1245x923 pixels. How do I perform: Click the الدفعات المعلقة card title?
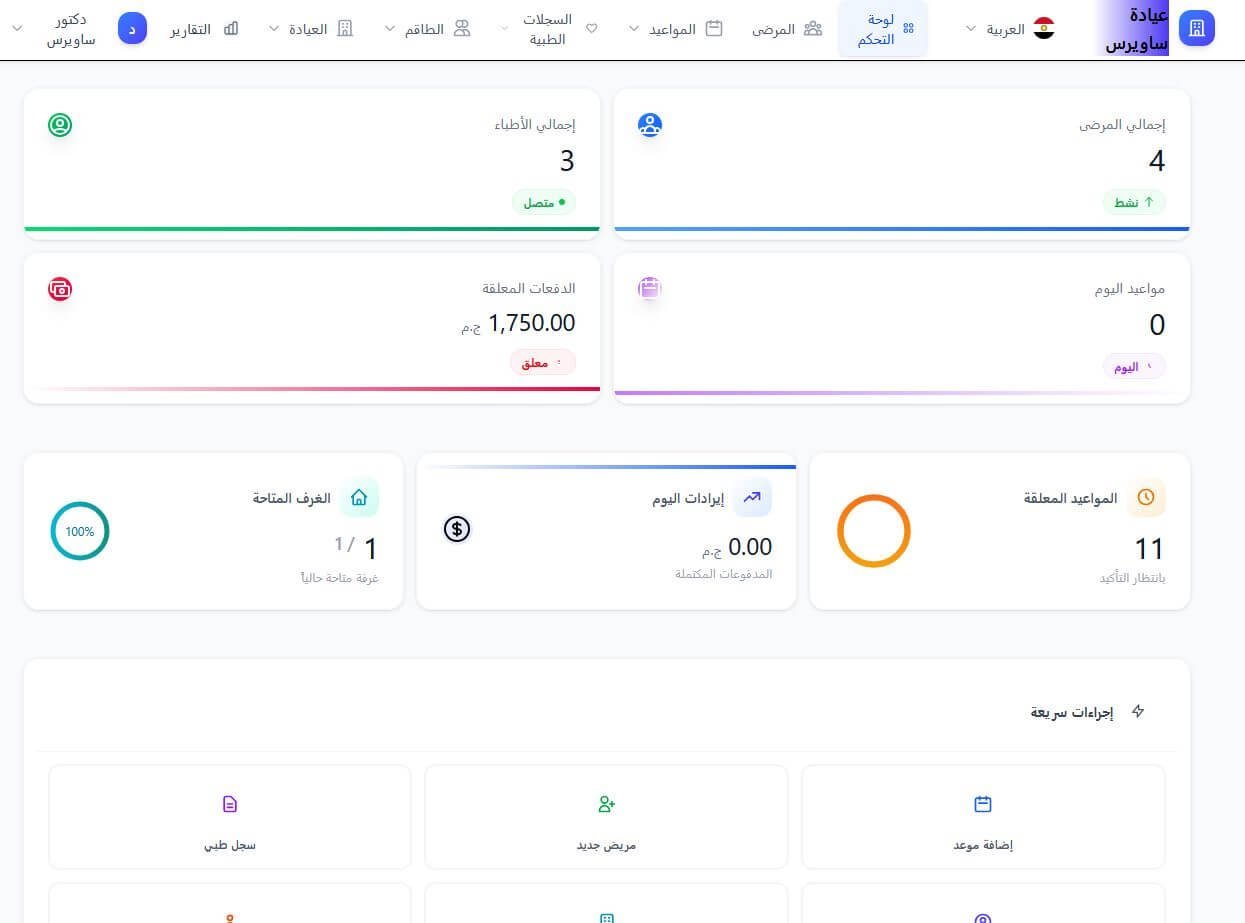click(x=529, y=288)
